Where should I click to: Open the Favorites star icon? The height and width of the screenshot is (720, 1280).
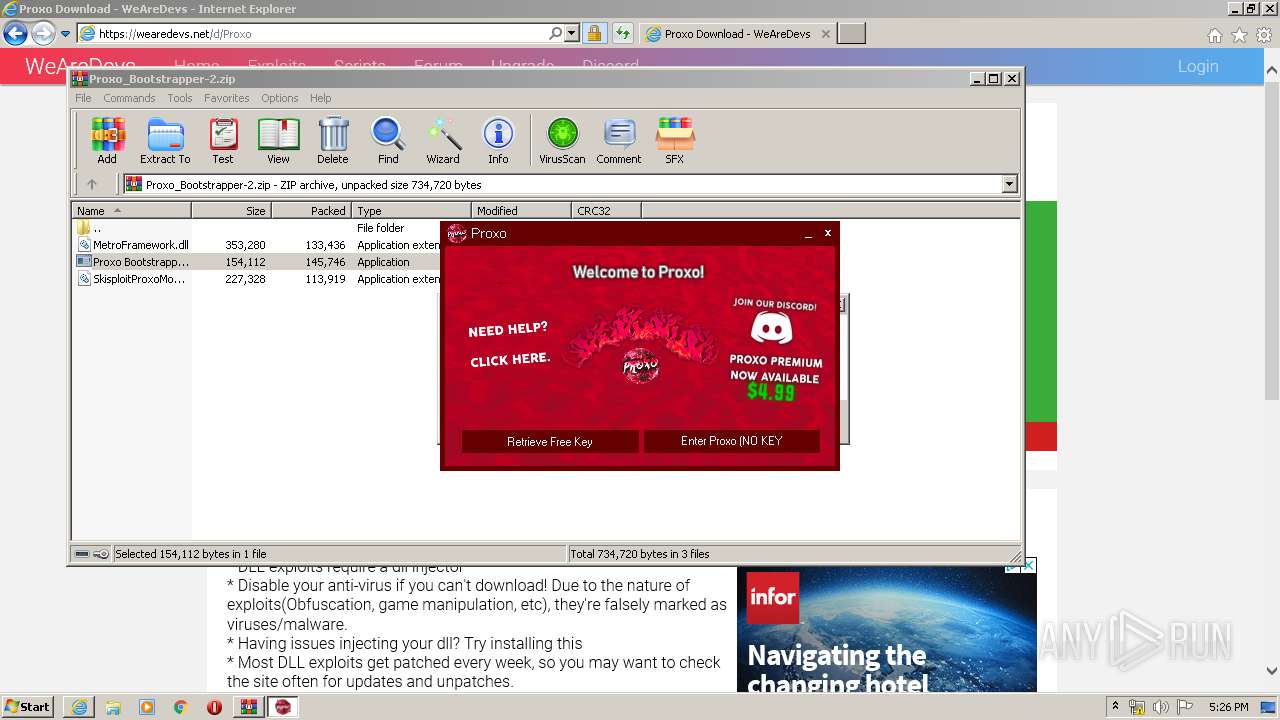point(1239,35)
